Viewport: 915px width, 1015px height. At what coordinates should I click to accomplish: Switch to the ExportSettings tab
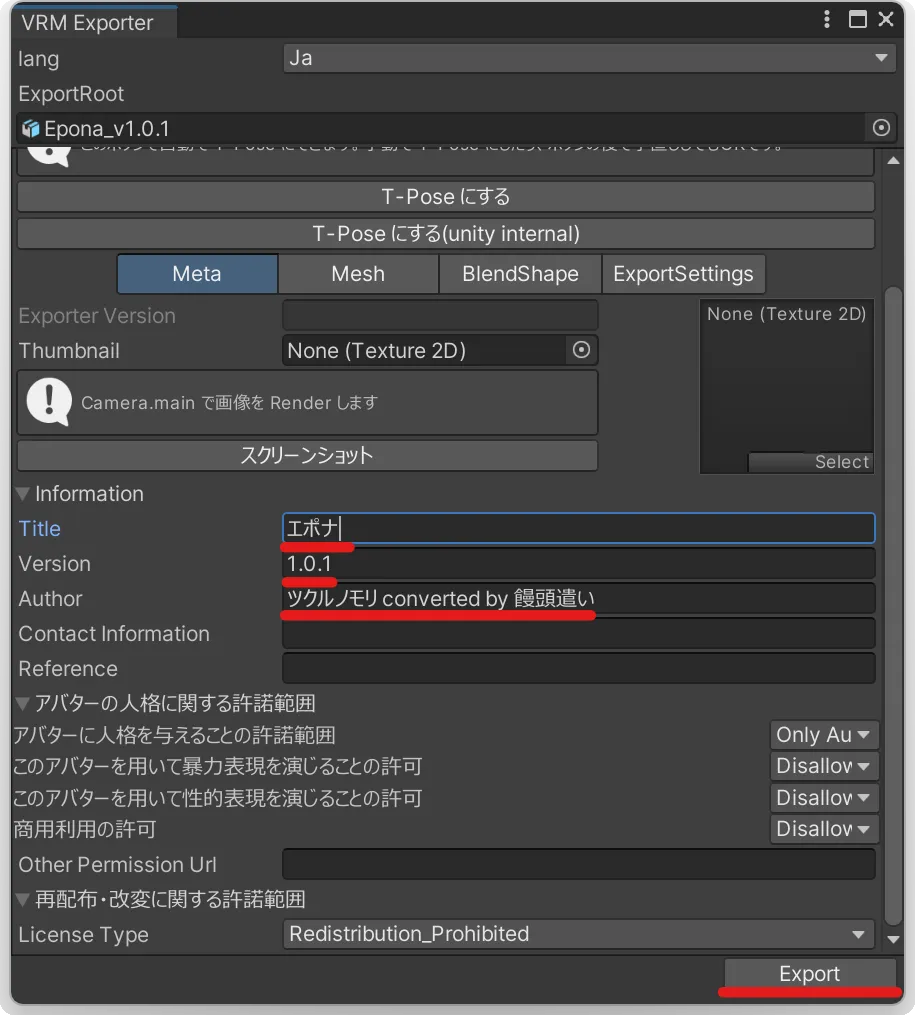point(683,274)
